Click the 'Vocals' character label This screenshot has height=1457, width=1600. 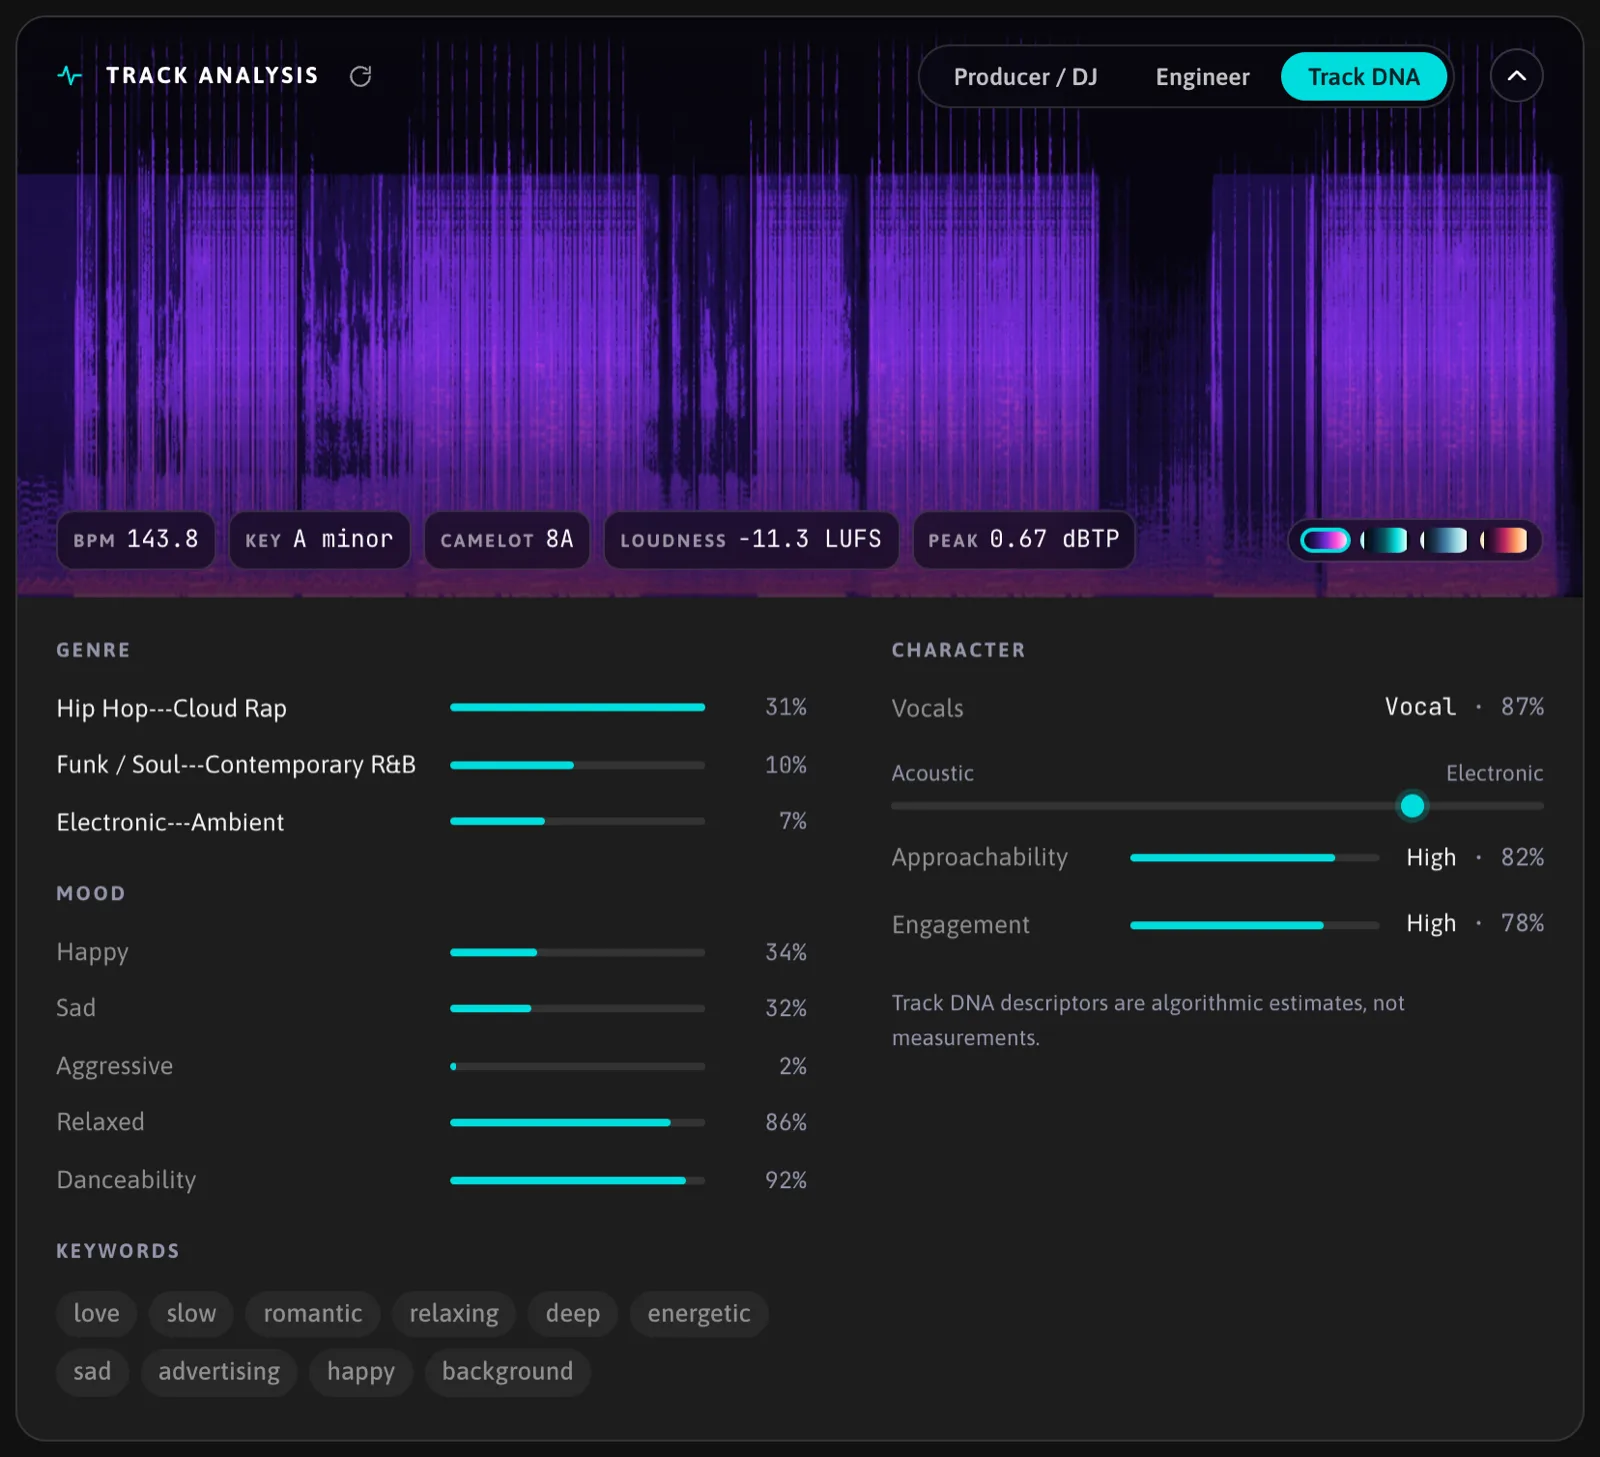[927, 708]
